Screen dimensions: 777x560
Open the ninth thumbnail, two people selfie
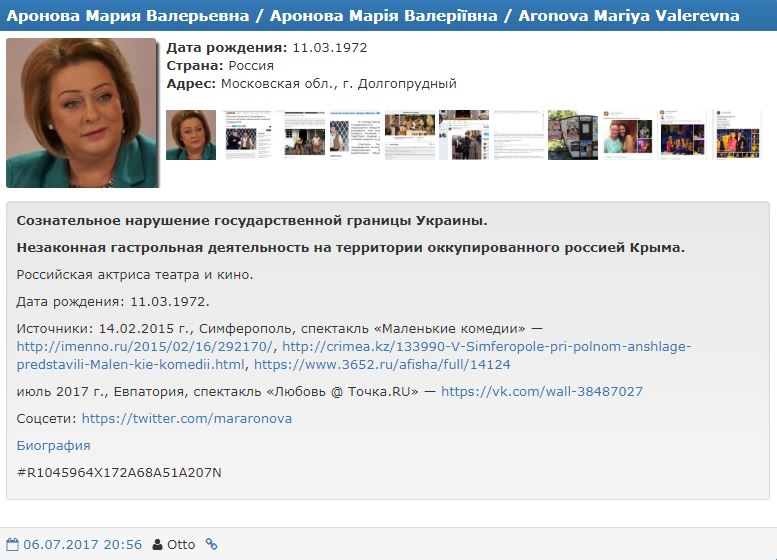pyautogui.click(x=627, y=135)
